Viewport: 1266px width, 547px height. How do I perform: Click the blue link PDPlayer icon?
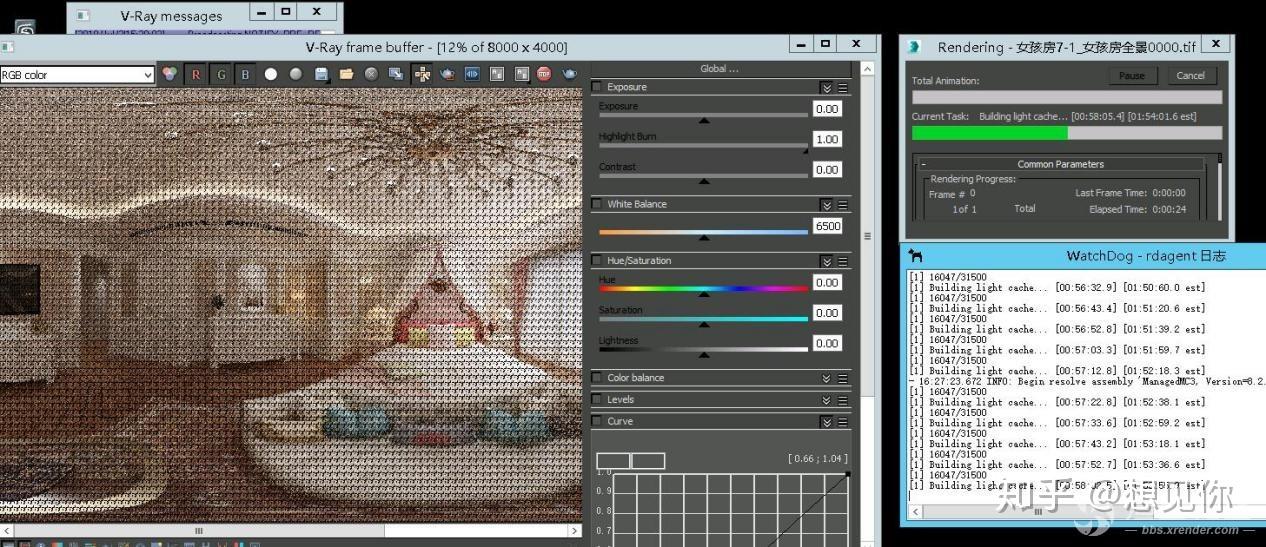pyautogui.click(x=472, y=74)
